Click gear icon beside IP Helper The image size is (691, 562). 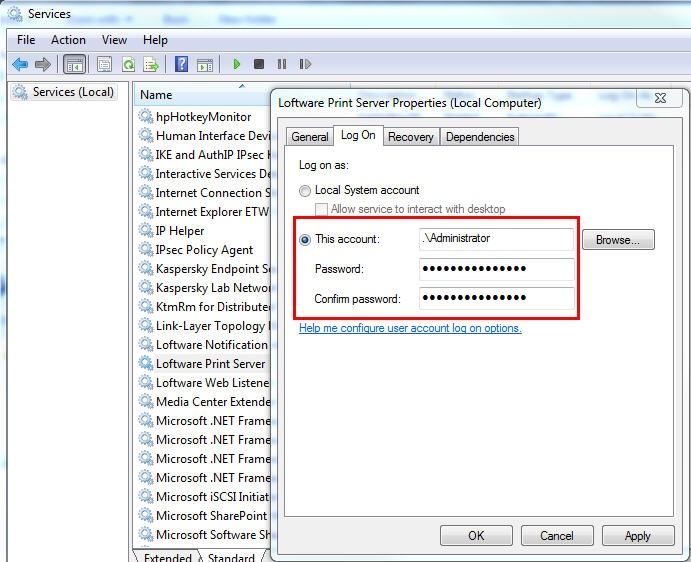[x=146, y=230]
